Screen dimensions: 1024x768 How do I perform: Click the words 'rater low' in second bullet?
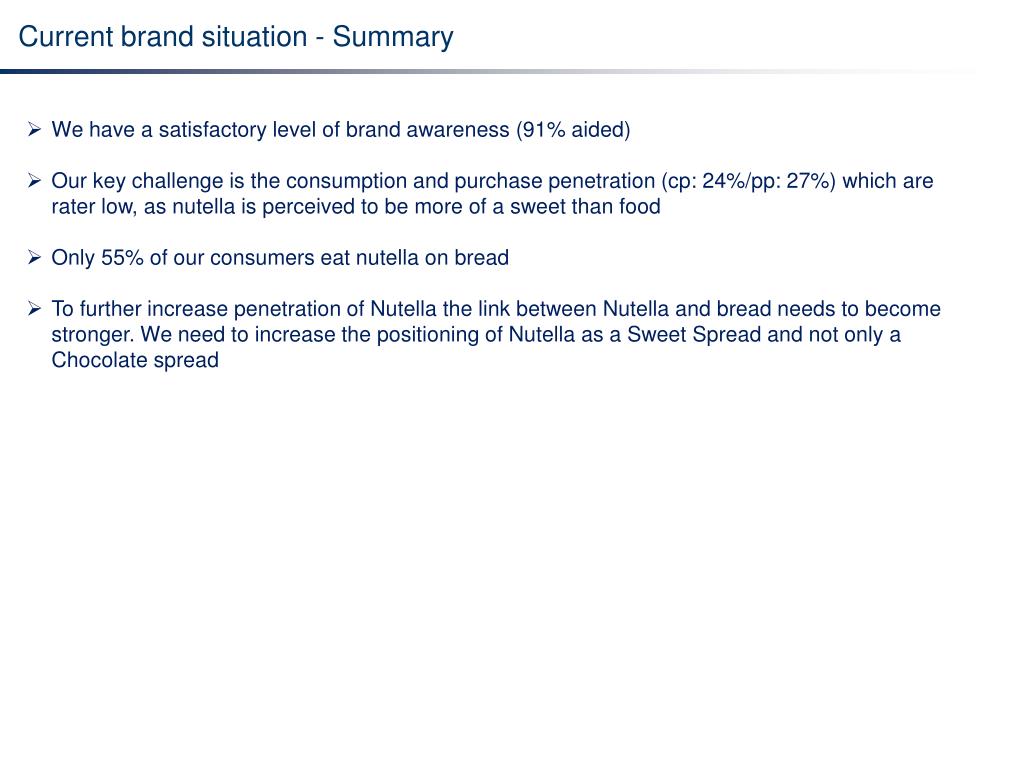click(x=93, y=206)
